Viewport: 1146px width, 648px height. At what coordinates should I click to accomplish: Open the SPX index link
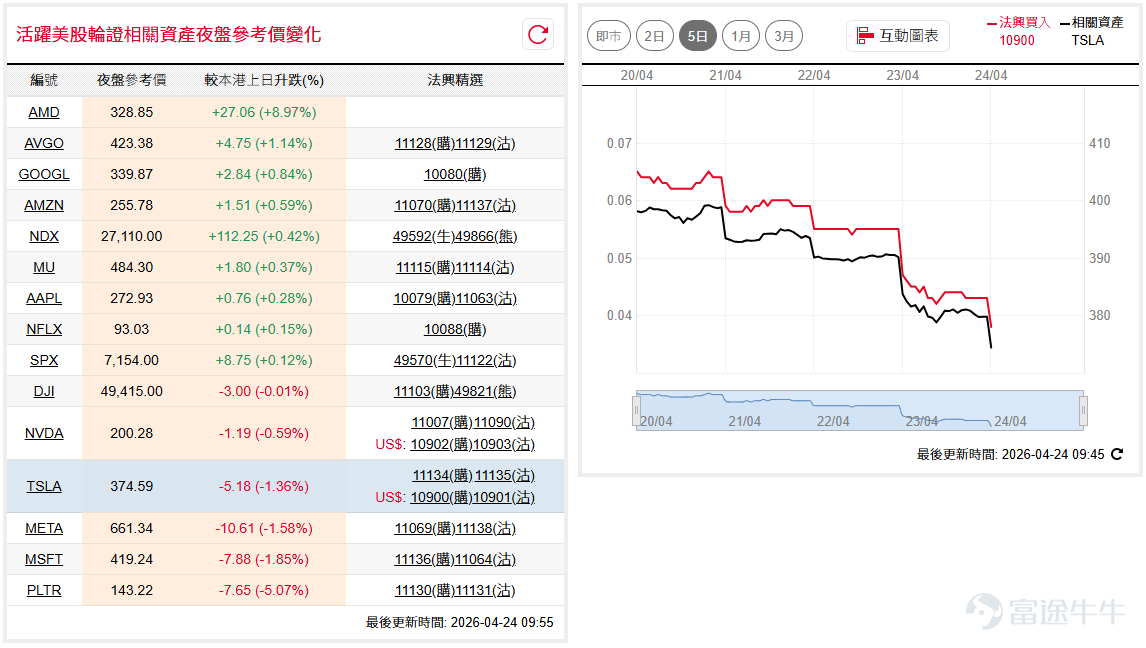[x=44, y=361]
